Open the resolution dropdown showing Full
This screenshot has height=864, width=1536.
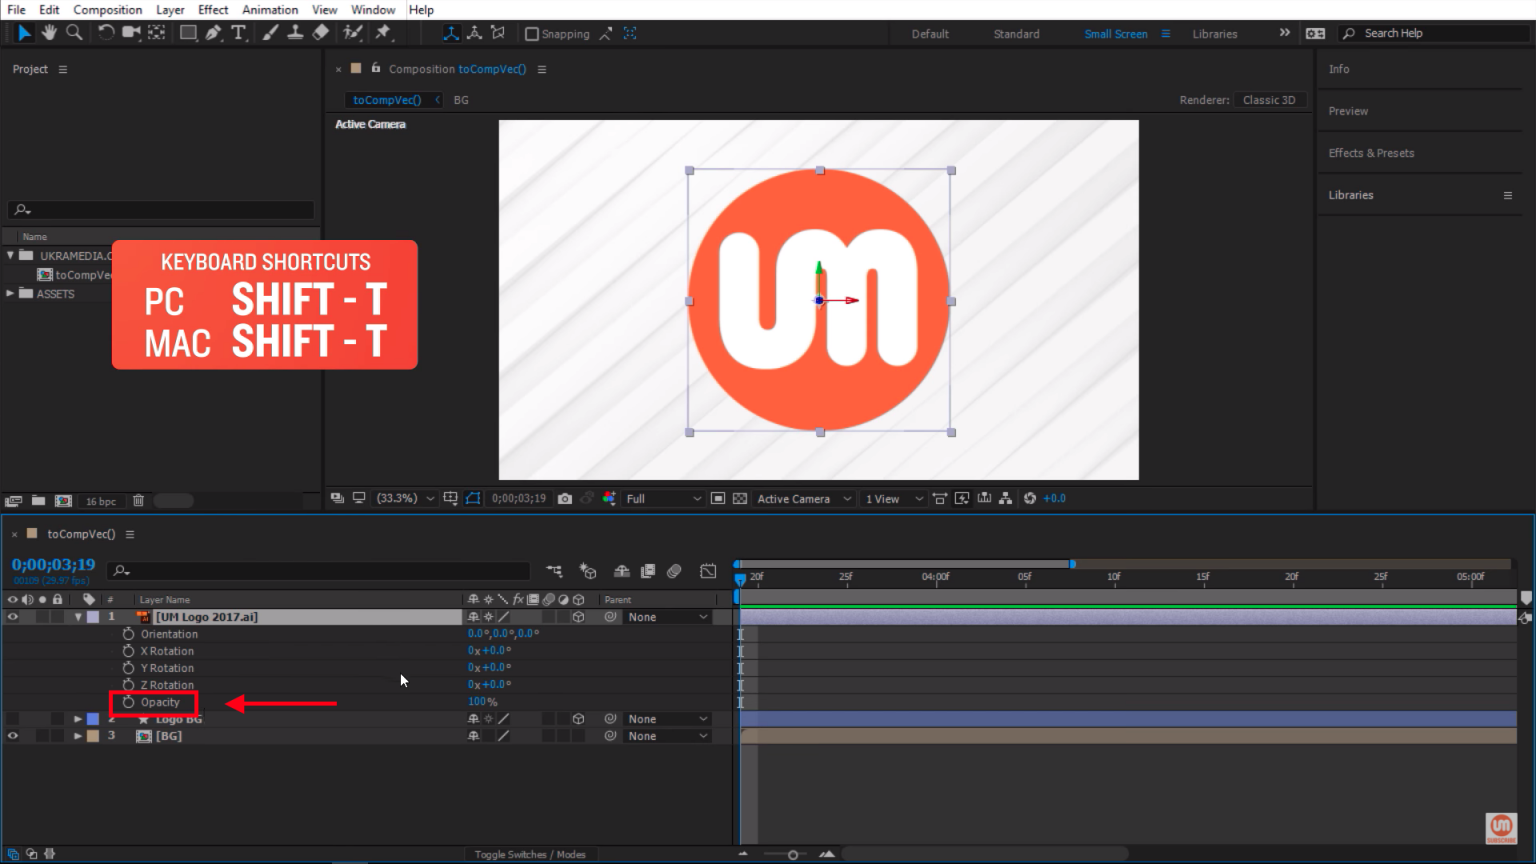pos(663,498)
